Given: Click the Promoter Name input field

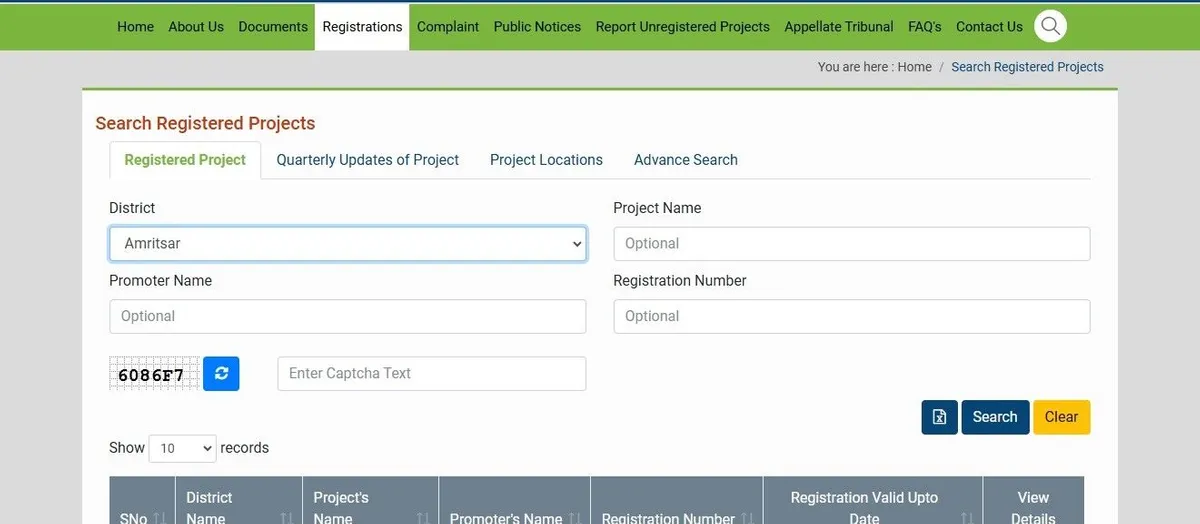Looking at the screenshot, I should (347, 317).
